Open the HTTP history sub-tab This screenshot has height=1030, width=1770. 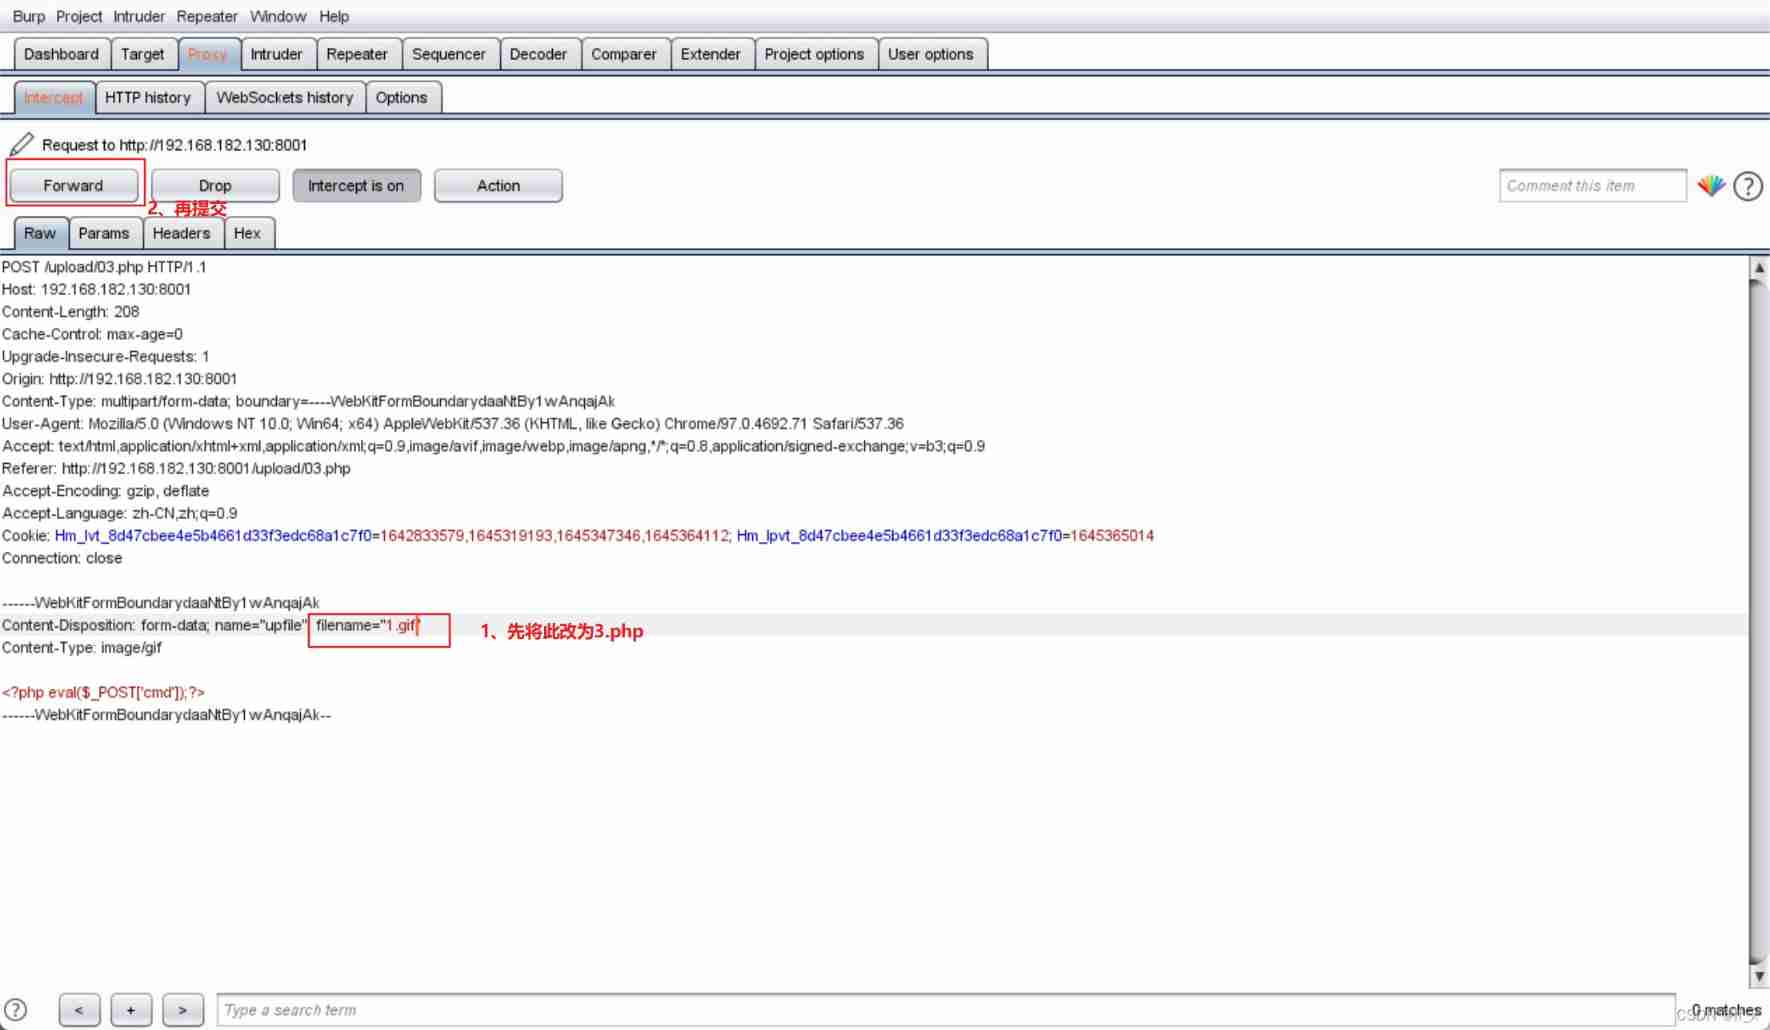click(x=148, y=98)
